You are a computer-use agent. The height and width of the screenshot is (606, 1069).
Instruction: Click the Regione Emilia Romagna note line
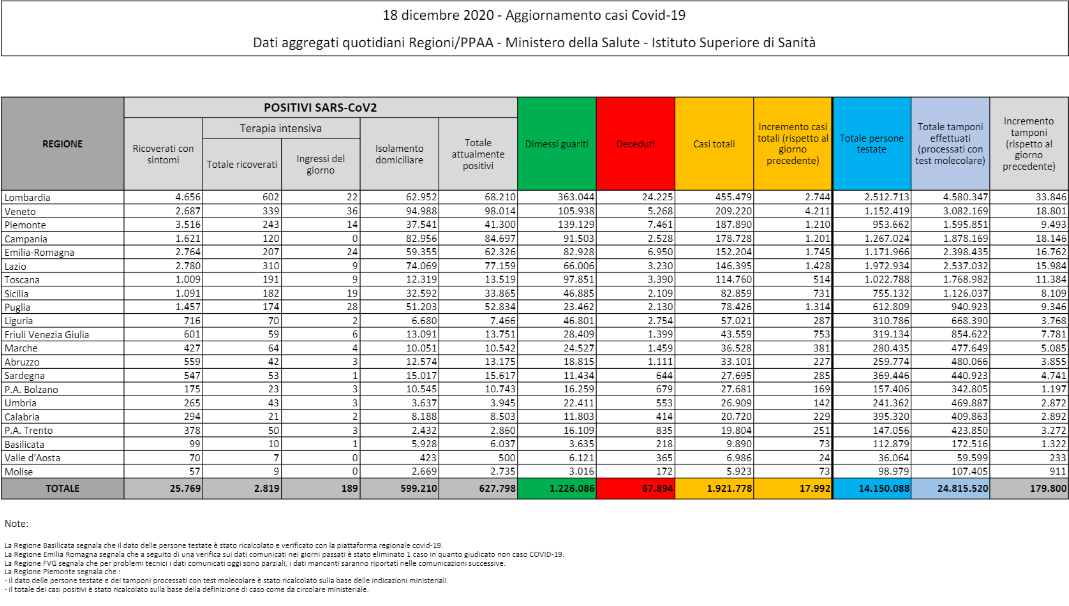point(284,554)
